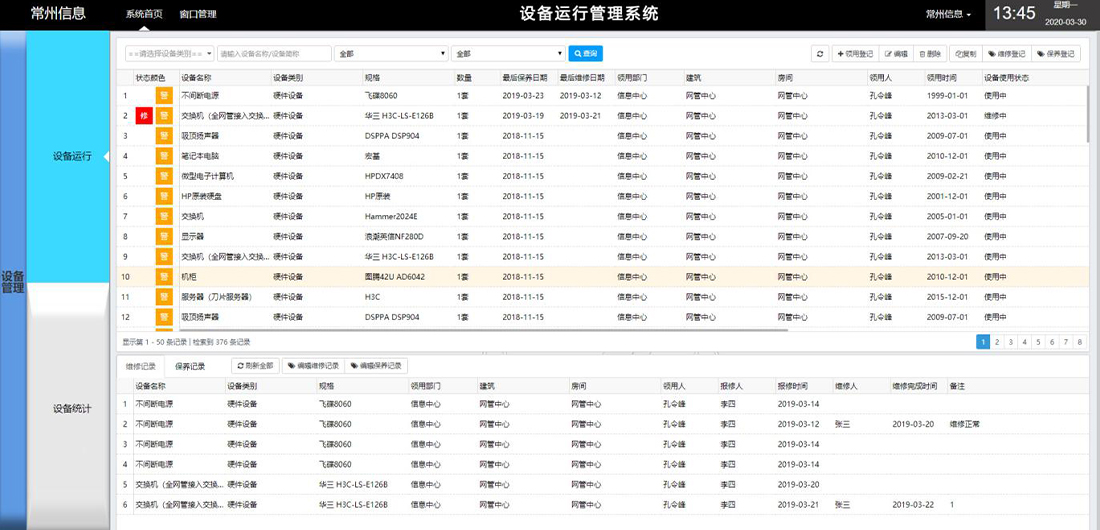
Task: Click the device name search input field
Action: [x=274, y=54]
